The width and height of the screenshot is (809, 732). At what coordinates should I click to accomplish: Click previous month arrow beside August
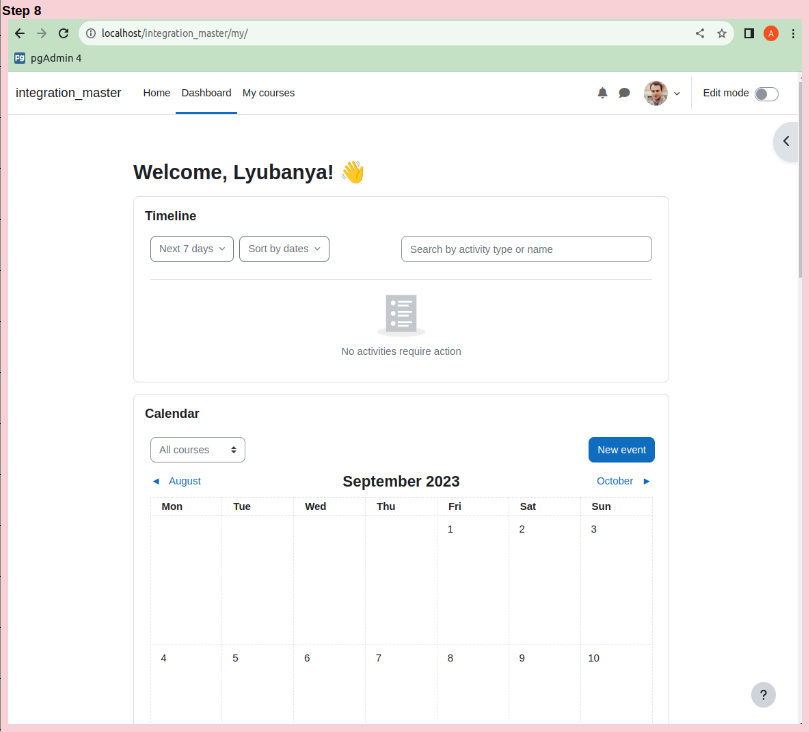[x=156, y=481]
